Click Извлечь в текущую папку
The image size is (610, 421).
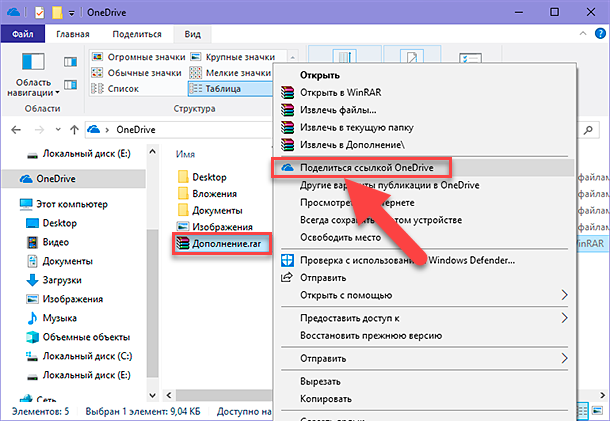coord(356,128)
